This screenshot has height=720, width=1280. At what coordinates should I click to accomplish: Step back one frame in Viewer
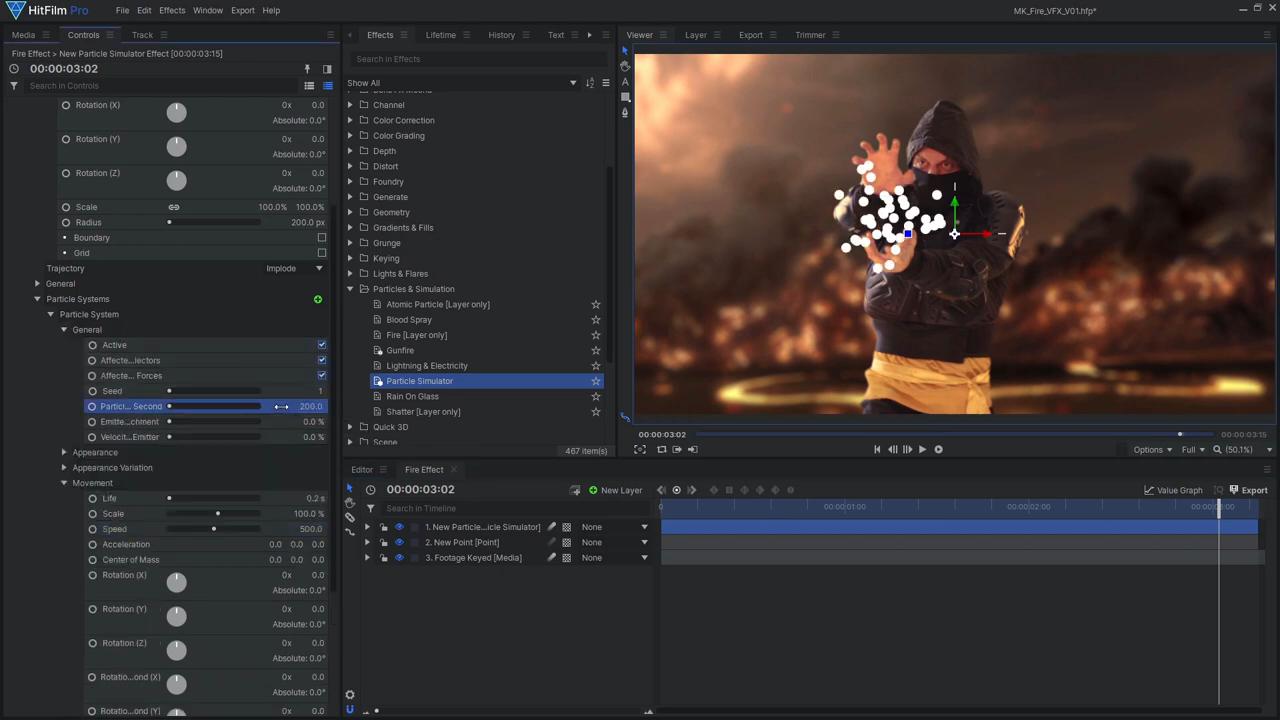click(893, 450)
